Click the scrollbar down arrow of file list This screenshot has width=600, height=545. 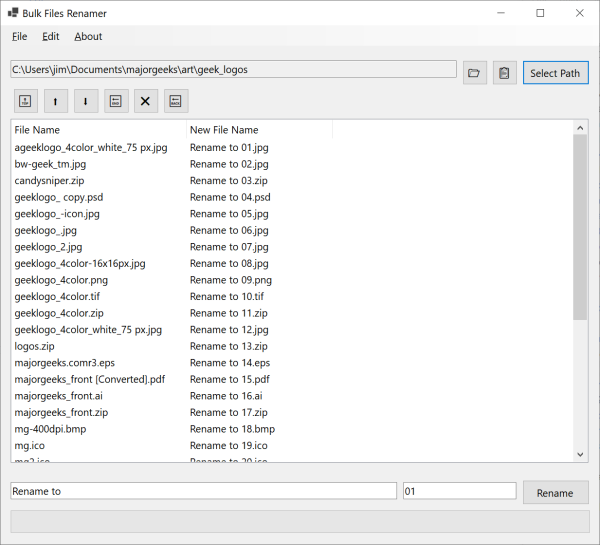pos(580,454)
